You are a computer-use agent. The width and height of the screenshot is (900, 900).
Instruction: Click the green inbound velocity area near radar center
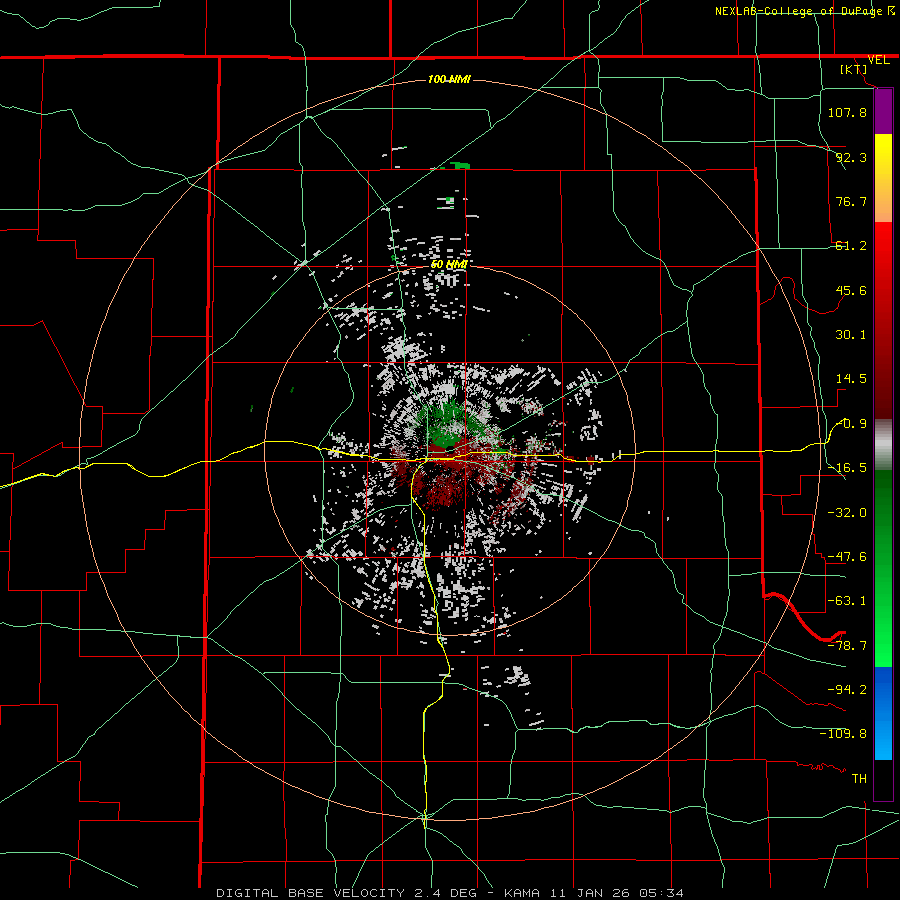[451, 424]
